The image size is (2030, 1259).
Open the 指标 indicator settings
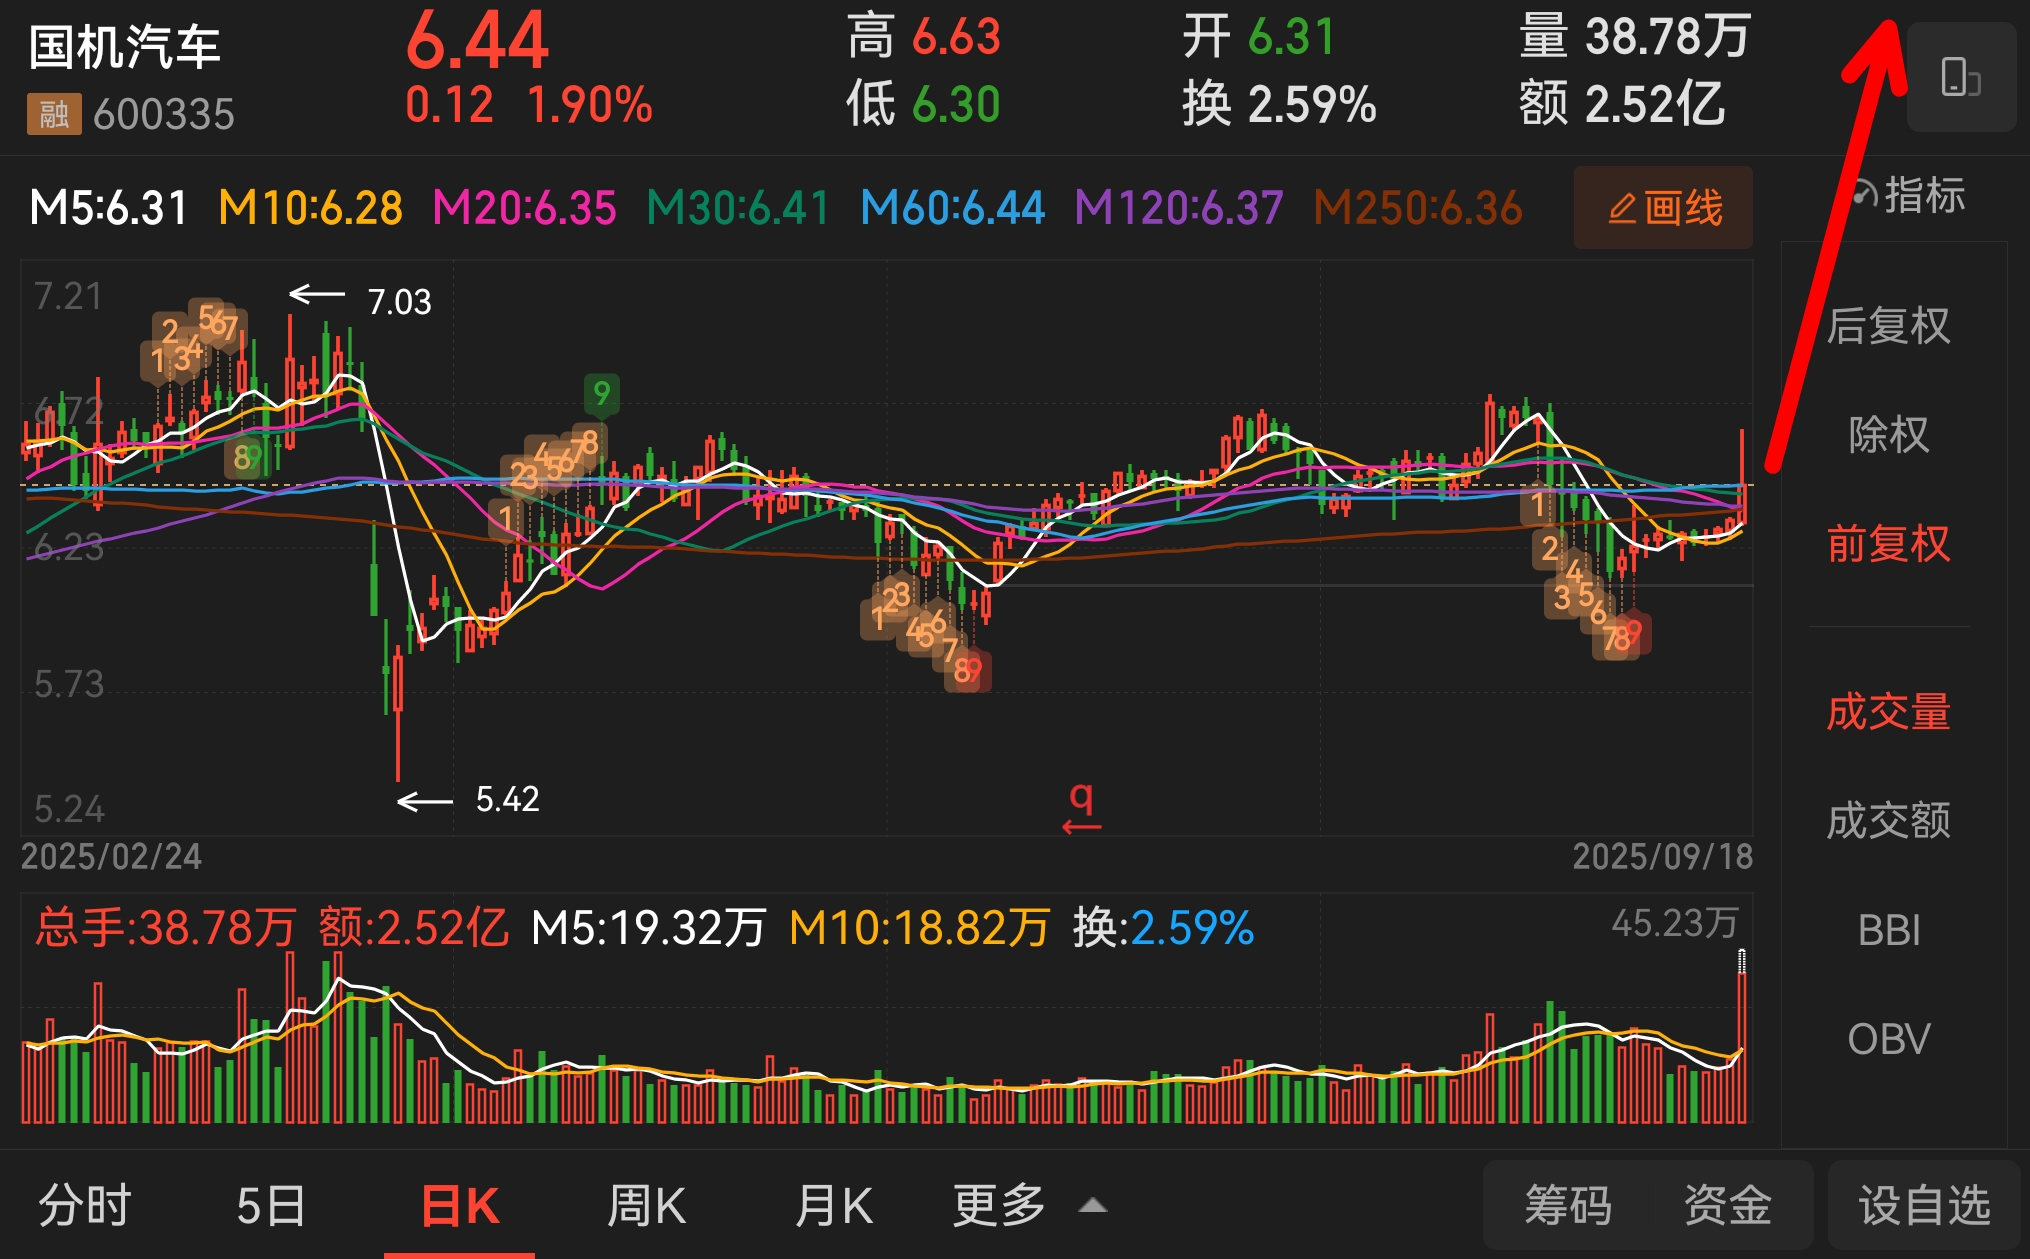click(1909, 195)
